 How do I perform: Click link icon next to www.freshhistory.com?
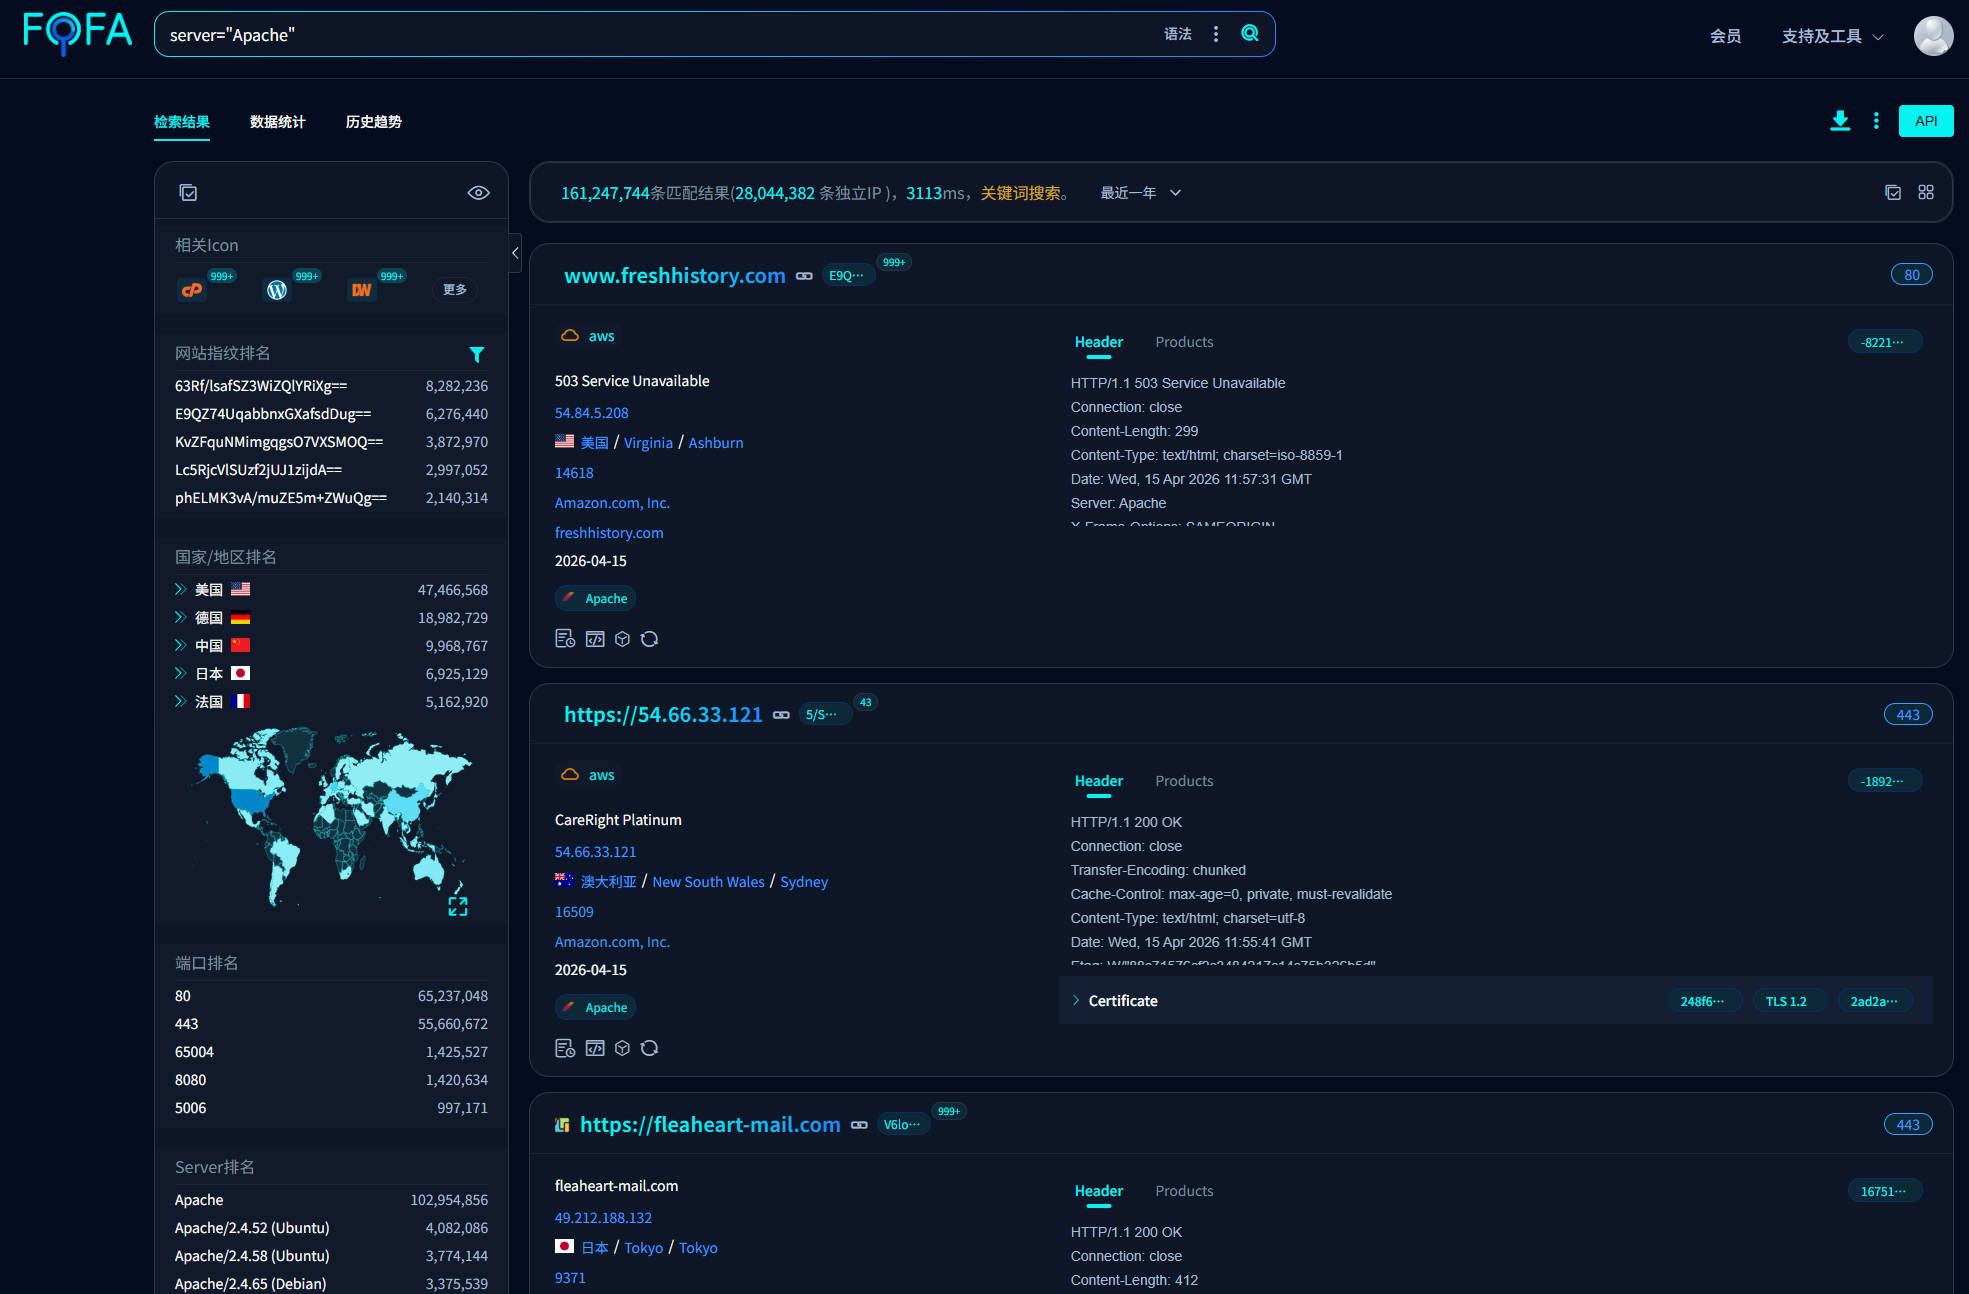pos(804,276)
